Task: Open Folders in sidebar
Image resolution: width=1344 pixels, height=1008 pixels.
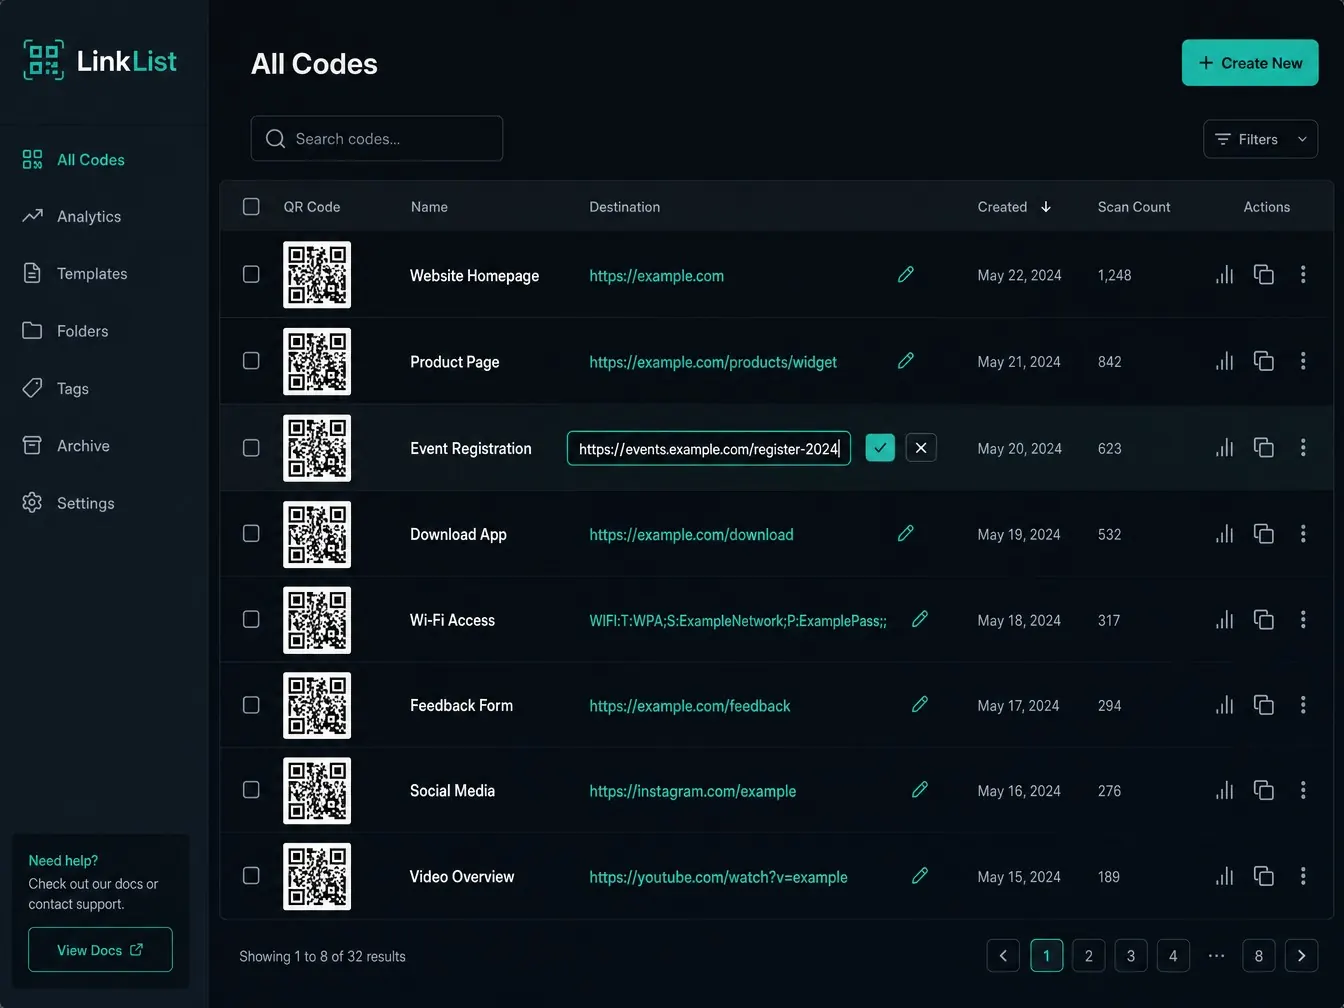Action: pos(66,331)
